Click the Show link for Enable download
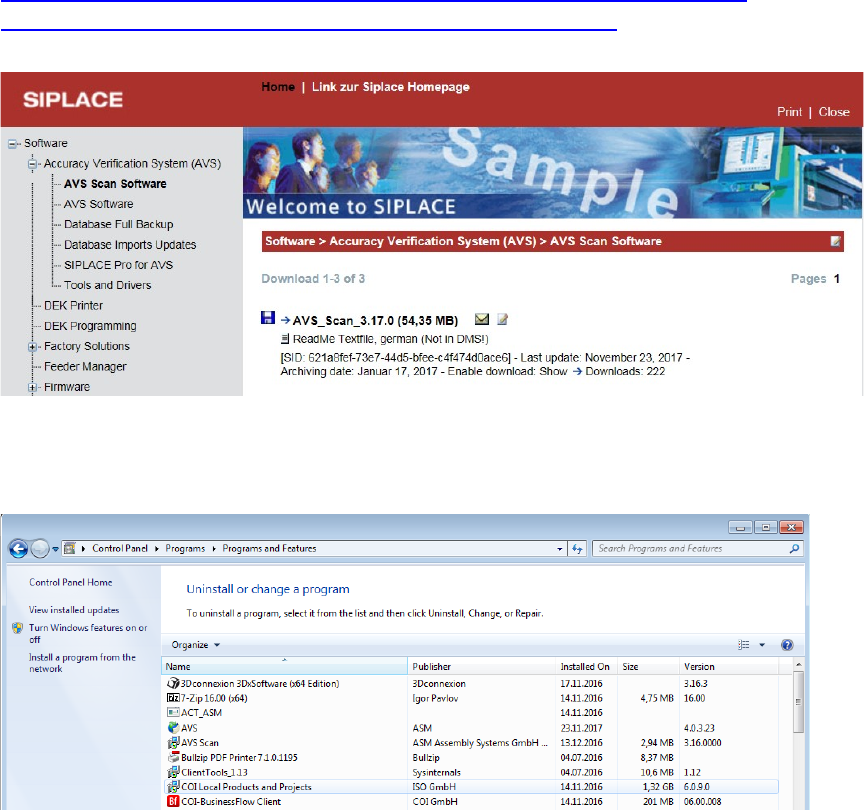Image resolution: width=864 pixels, height=810 pixels. click(x=553, y=371)
